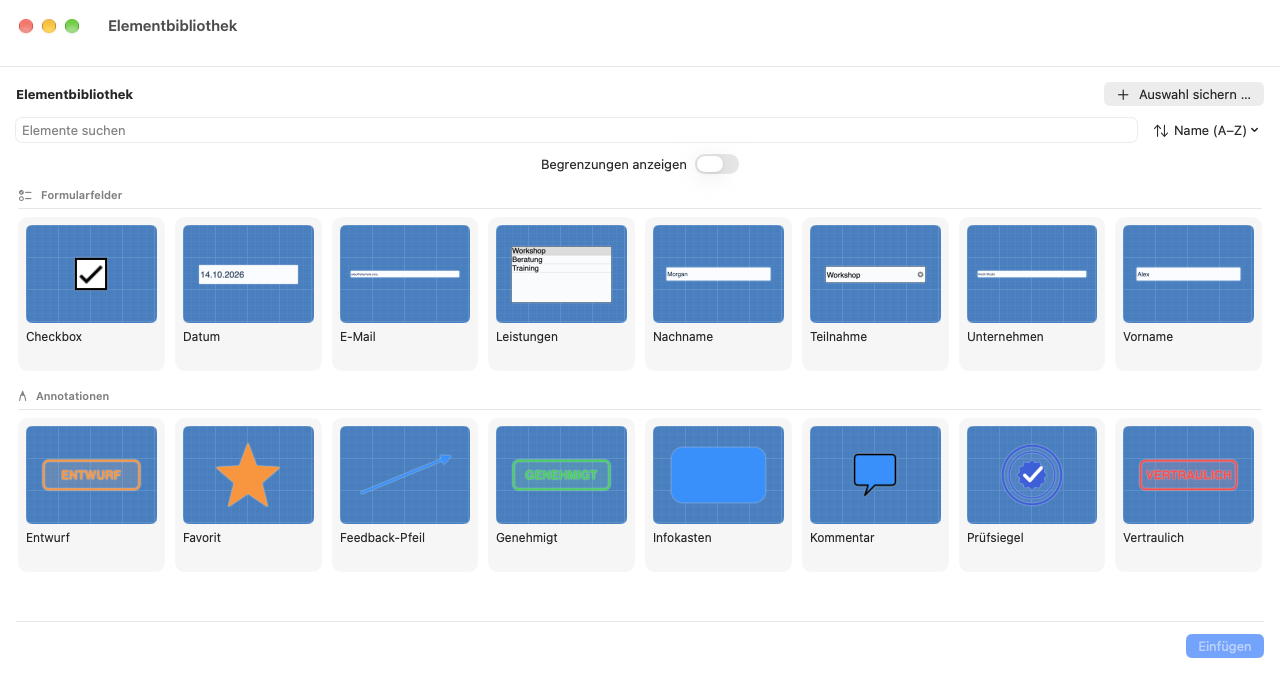Choose the orange star Favorit annotation
This screenshot has width=1280, height=674.
tap(248, 475)
